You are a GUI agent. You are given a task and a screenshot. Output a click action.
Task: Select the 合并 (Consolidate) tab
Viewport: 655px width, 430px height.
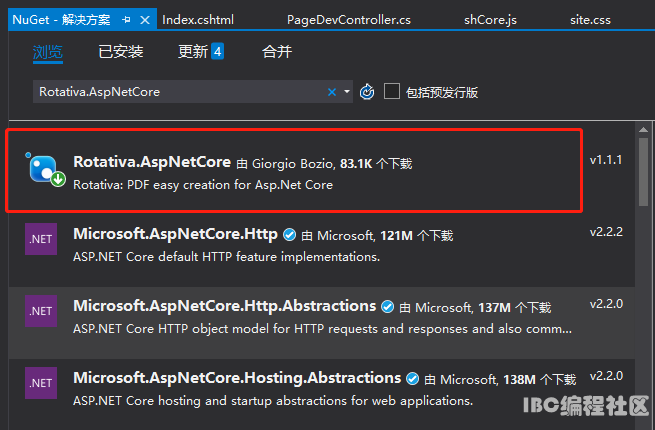point(277,52)
